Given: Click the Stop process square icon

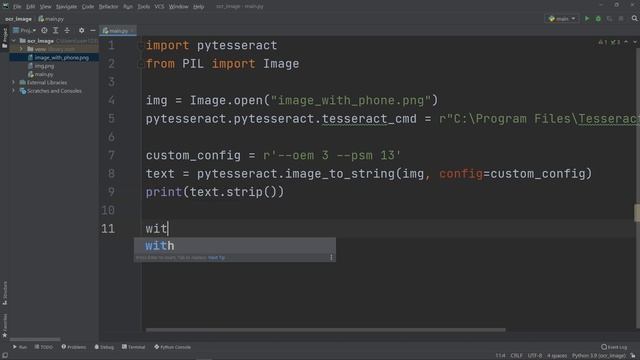Looking at the screenshot, I should point(621,19).
